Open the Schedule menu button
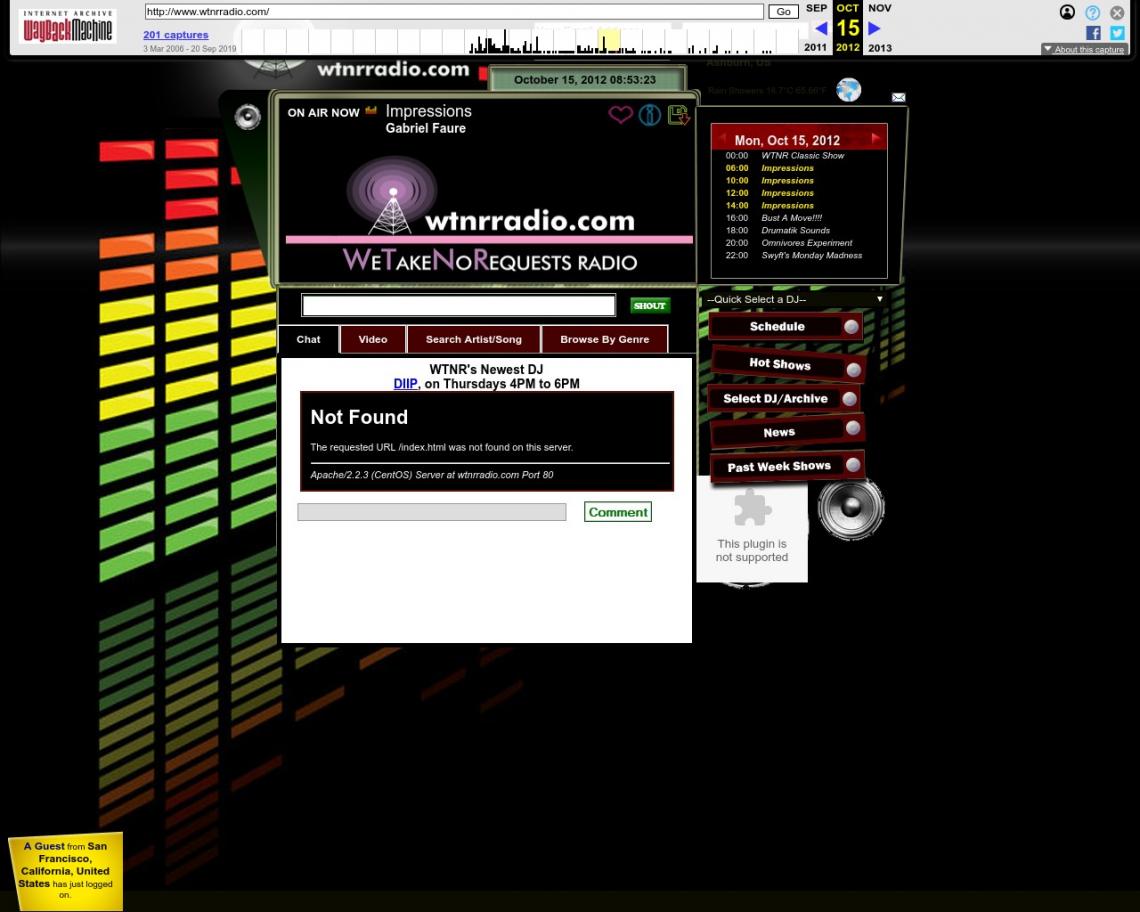 pyautogui.click(x=786, y=327)
